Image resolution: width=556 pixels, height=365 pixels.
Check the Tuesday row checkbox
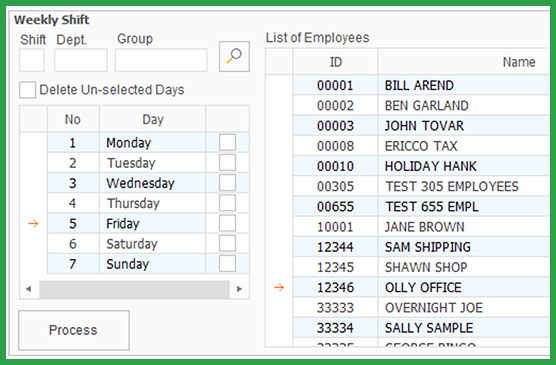227,163
